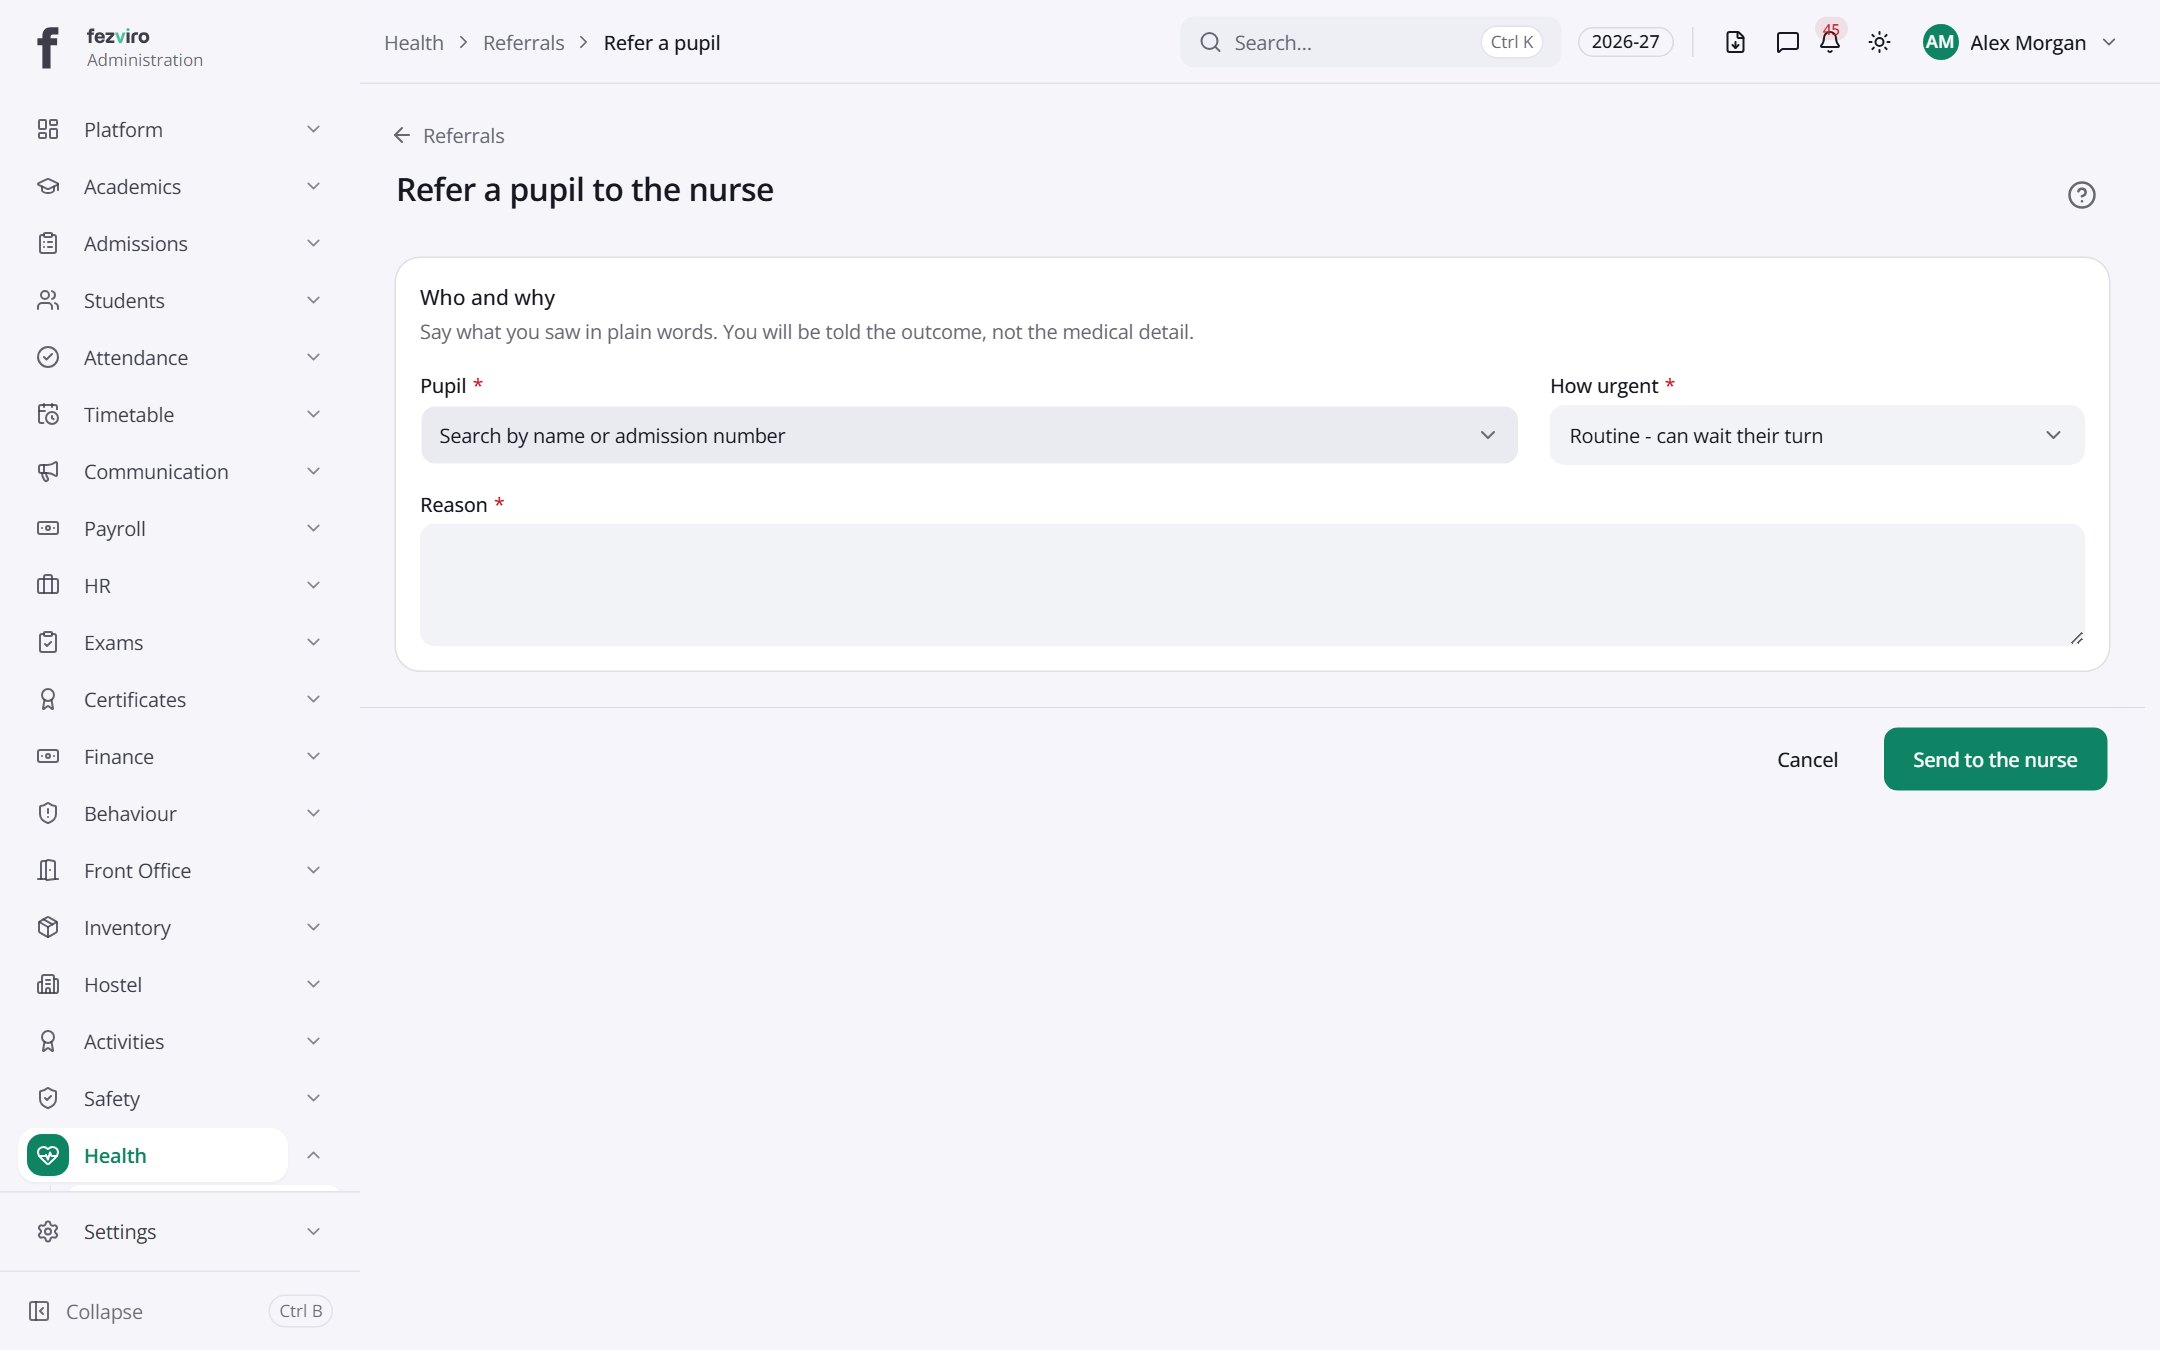Viewport: 2160px width, 1350px height.
Task: Click the Cancel button
Action: (1807, 759)
